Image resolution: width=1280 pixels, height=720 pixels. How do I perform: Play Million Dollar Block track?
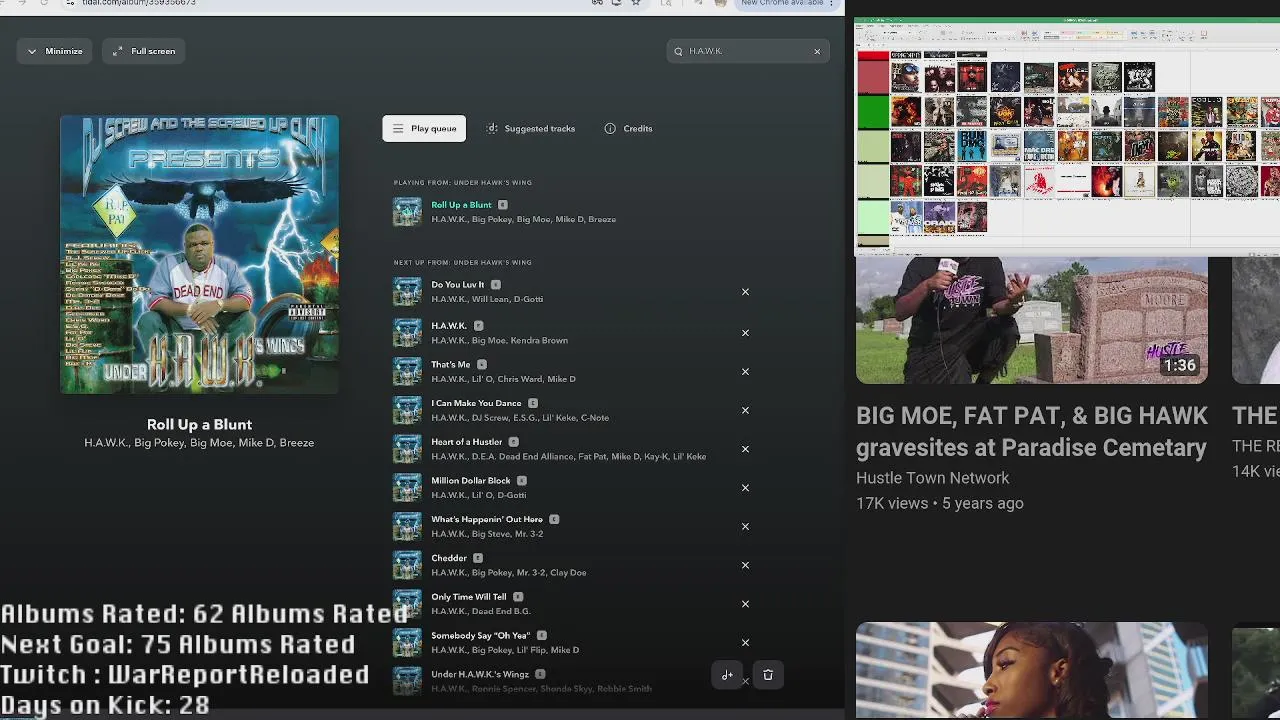pyautogui.click(x=470, y=481)
